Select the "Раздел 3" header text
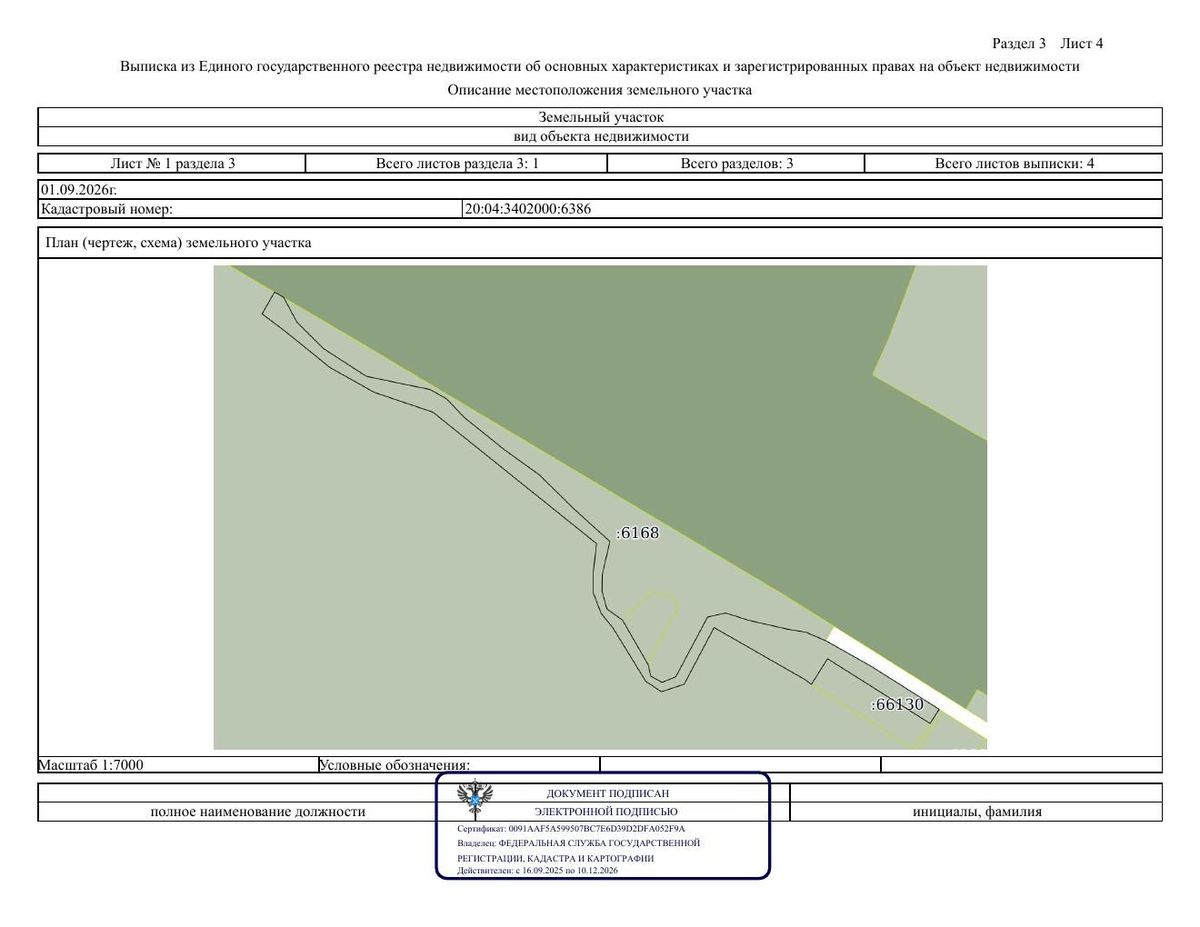This screenshot has width=1200, height=927. (x=1019, y=43)
